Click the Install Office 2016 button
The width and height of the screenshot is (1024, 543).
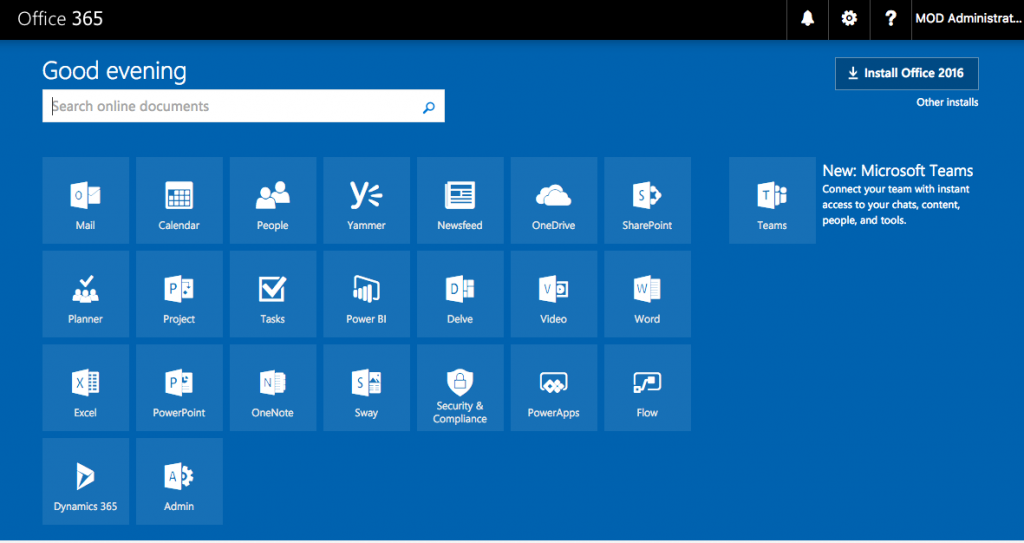click(x=906, y=73)
